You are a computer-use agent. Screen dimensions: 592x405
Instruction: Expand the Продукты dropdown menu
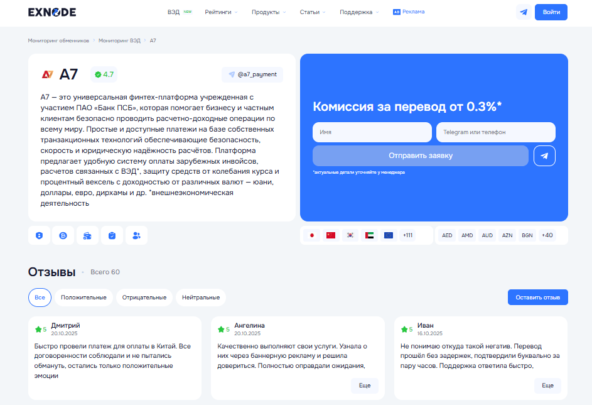click(268, 12)
